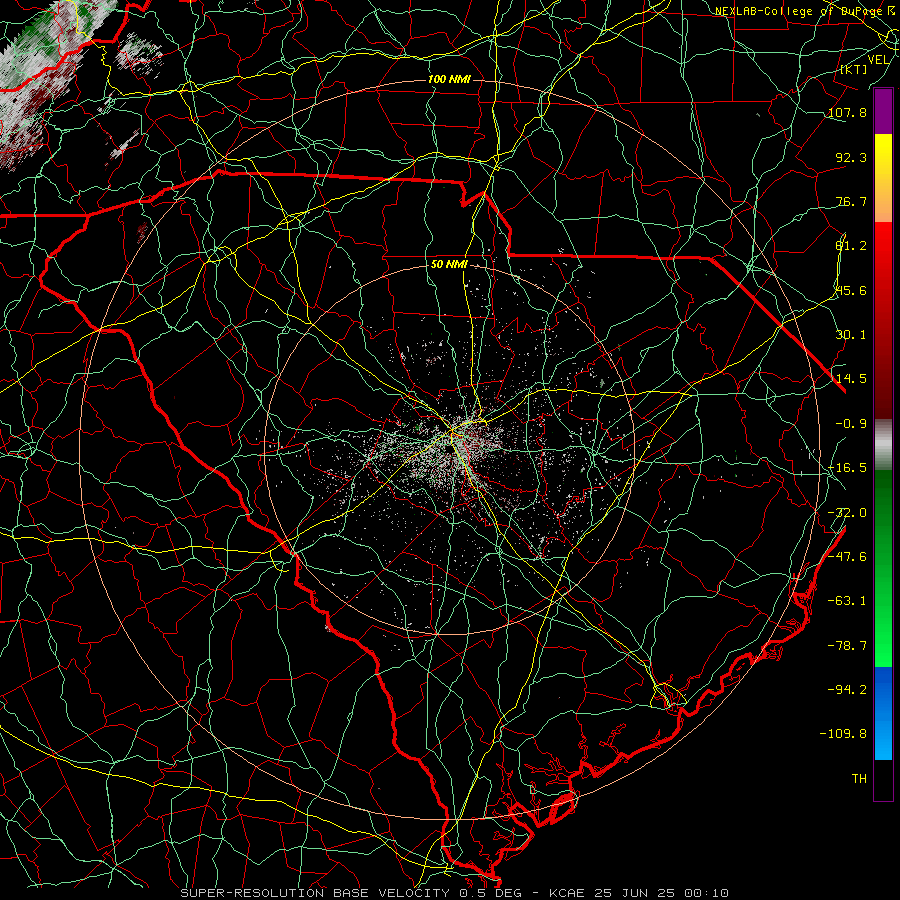Click the -78.7 velocity scale value
This screenshot has width=900, height=900.
tap(847, 646)
